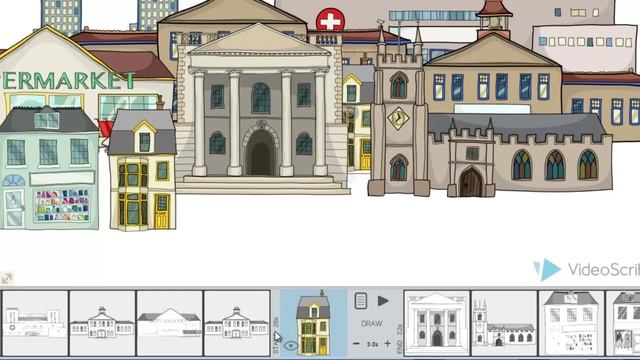640x360 pixels.
Task: Select the columned courthouse thumbnail in the timeline
Action: click(437, 323)
